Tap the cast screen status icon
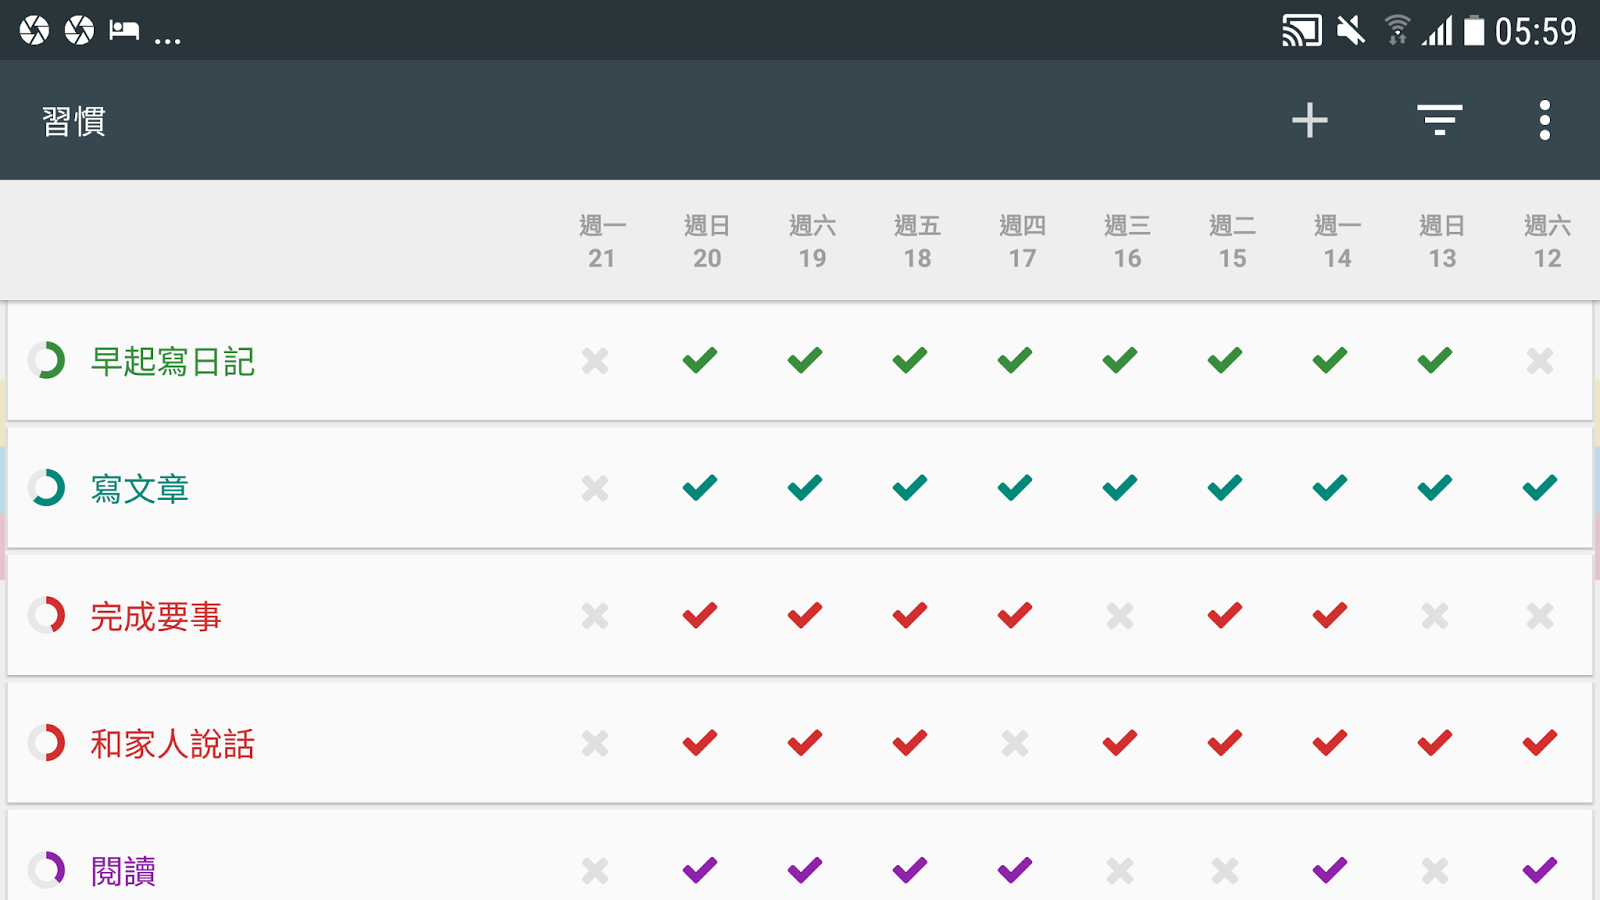Viewport: 1600px width, 900px height. pos(1302,31)
